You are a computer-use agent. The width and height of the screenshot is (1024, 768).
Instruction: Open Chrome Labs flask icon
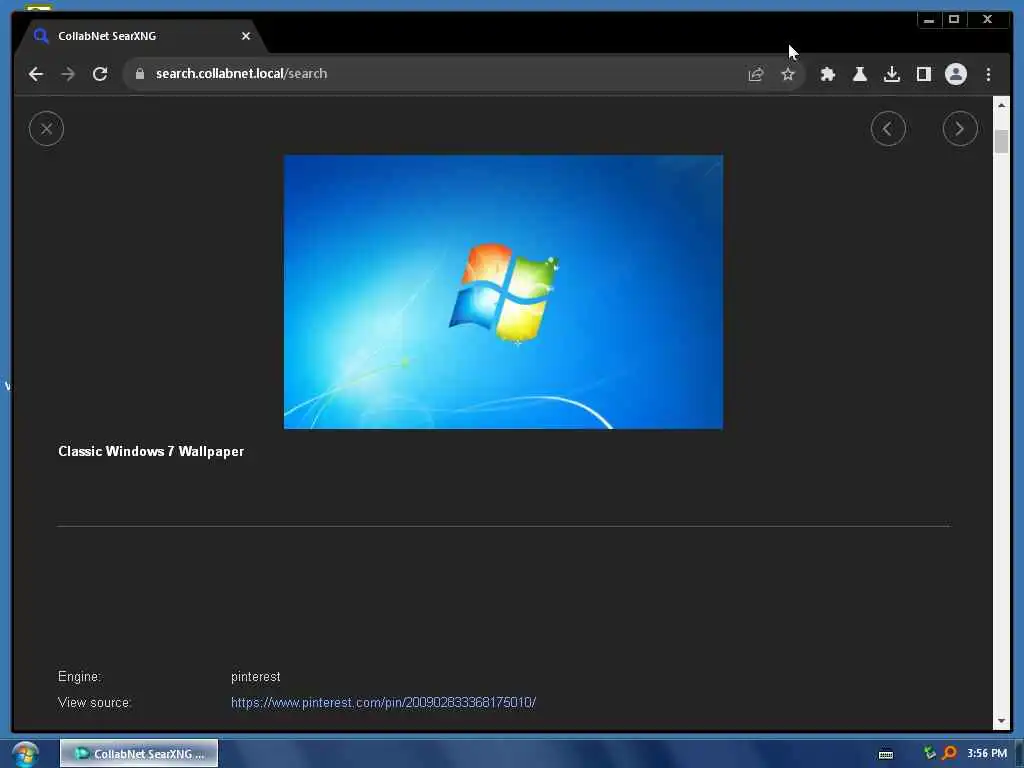(x=859, y=74)
